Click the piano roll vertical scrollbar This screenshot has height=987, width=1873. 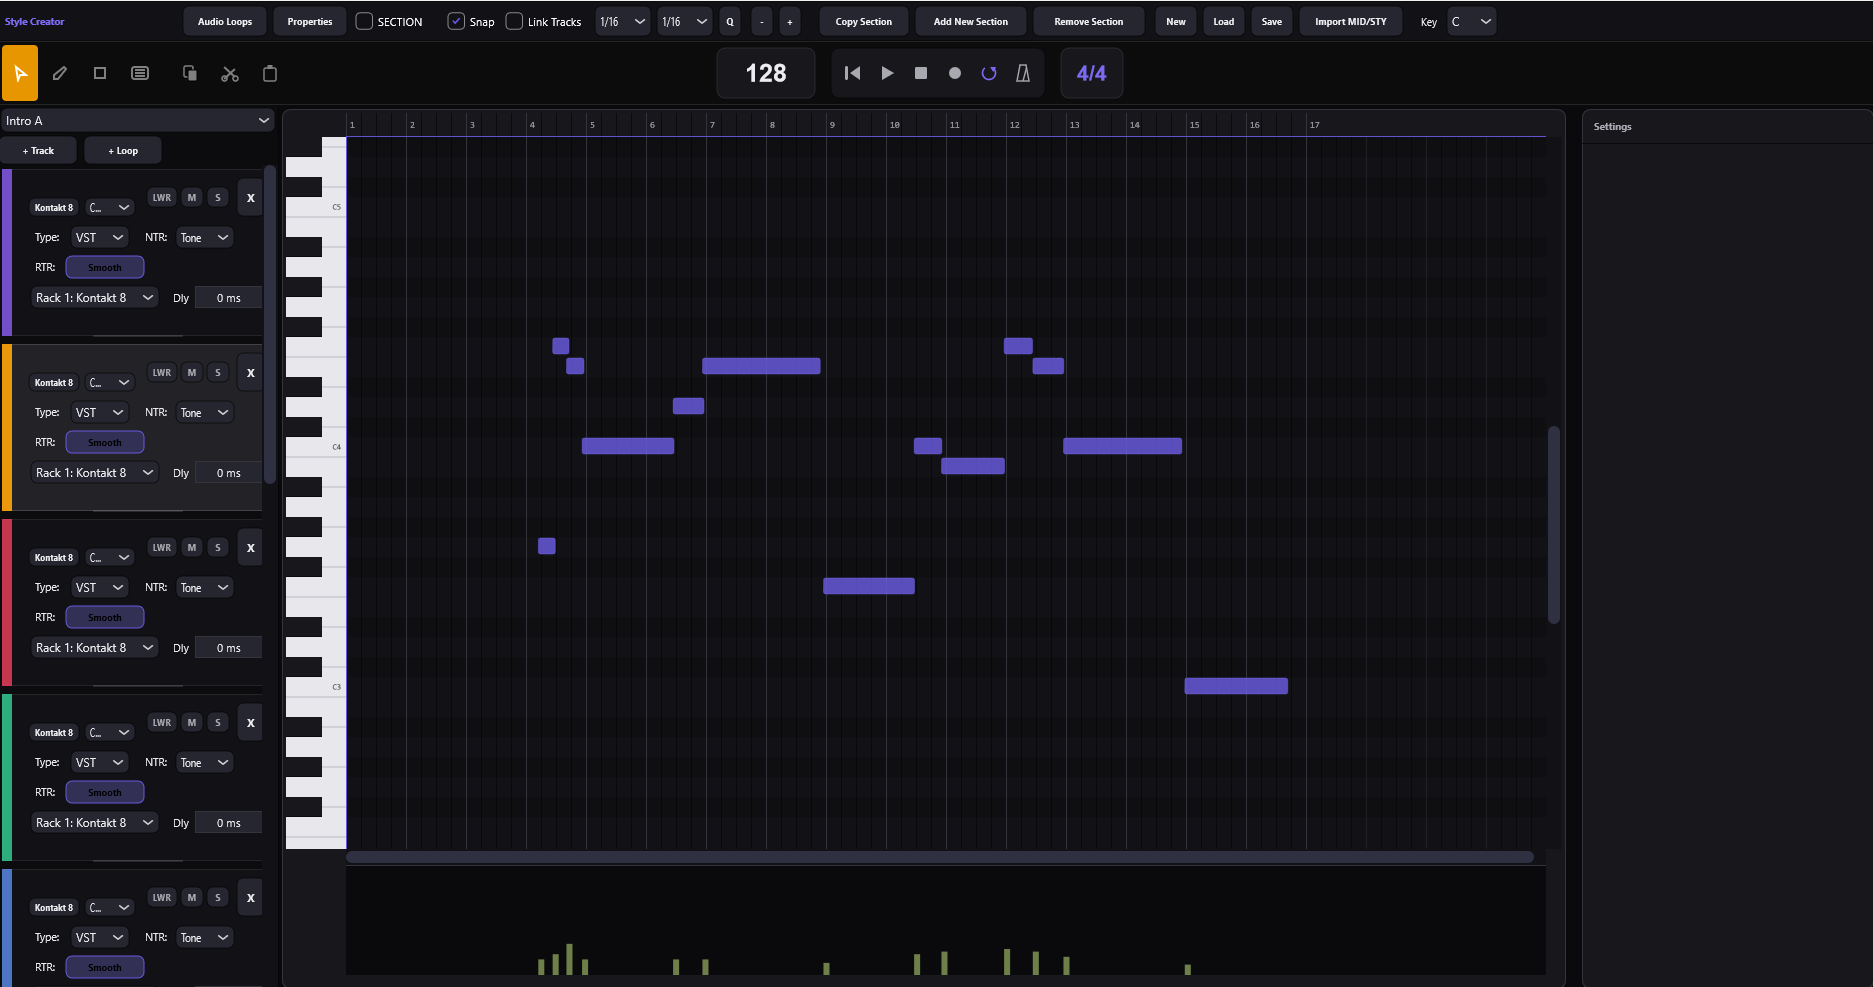tap(1554, 525)
